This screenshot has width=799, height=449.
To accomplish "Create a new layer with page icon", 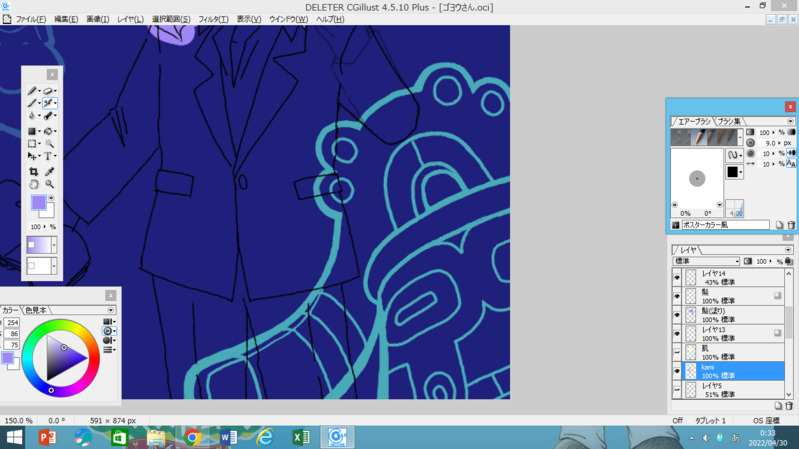I will tap(778, 406).
